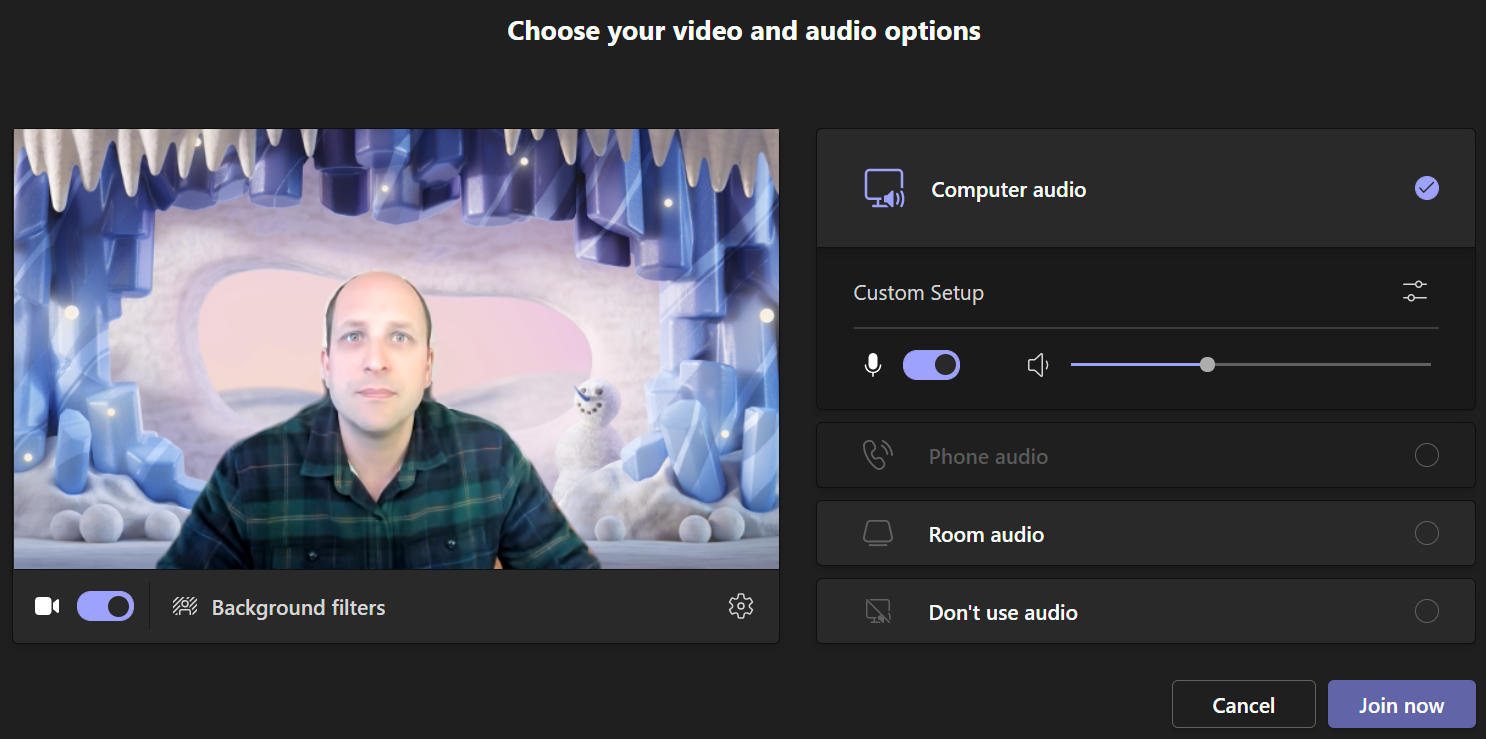Click the speaker volume slider handle

pos(1208,365)
